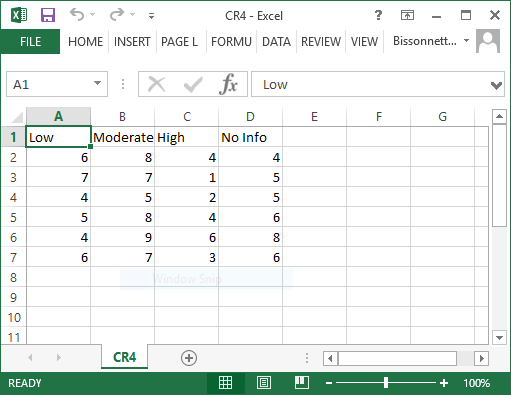The height and width of the screenshot is (395, 511).
Task: Select the CR4 sheet tab
Action: pos(124,357)
